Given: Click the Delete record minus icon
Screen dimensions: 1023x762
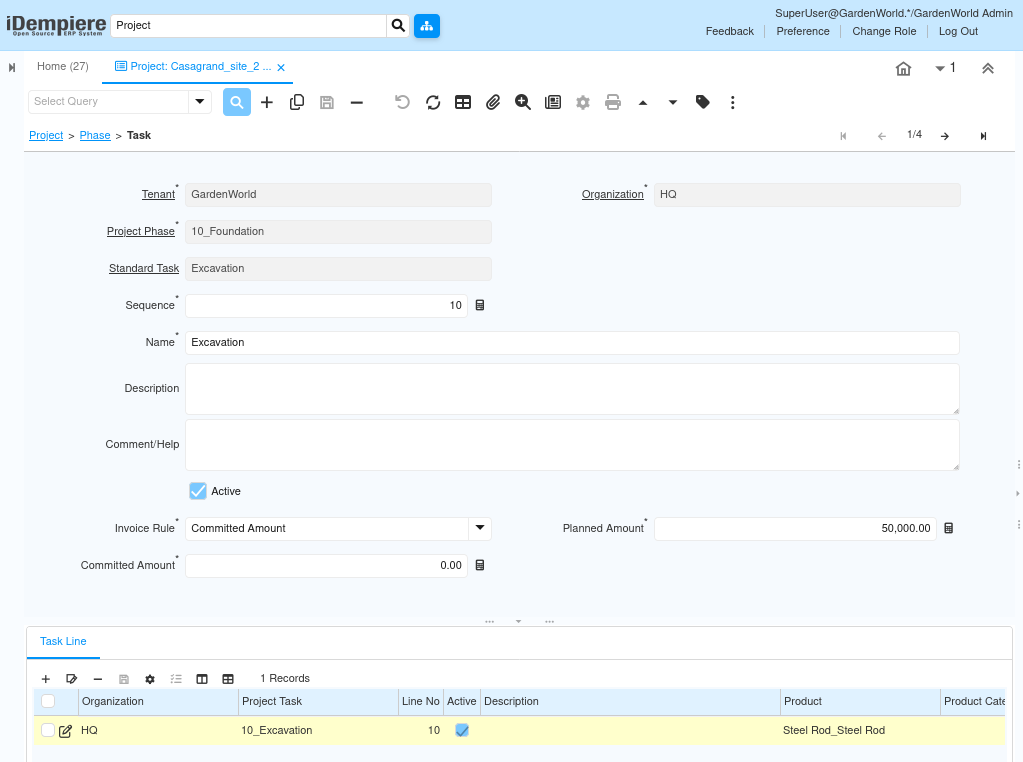Looking at the screenshot, I should 357,102.
